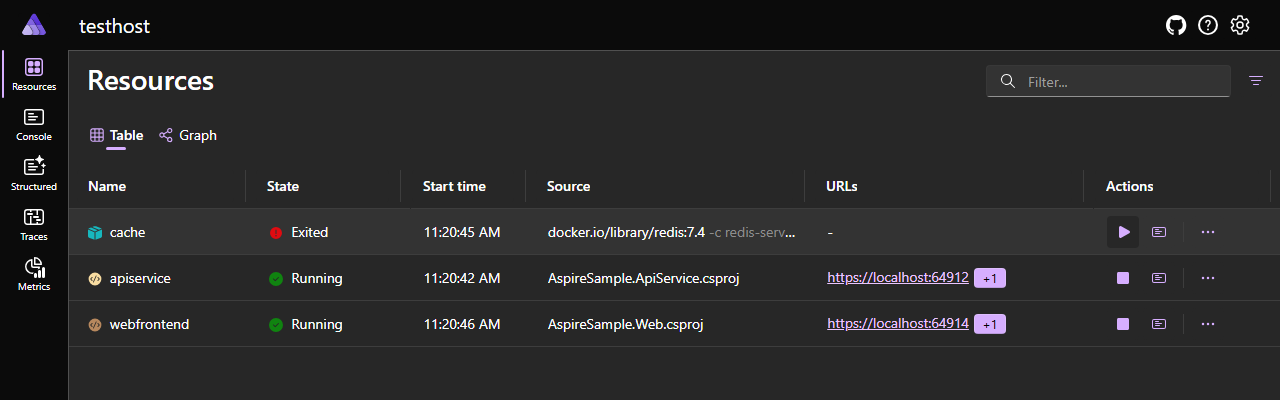Sort by Start time column header
This screenshot has width=1280, height=400.
pos(454,186)
